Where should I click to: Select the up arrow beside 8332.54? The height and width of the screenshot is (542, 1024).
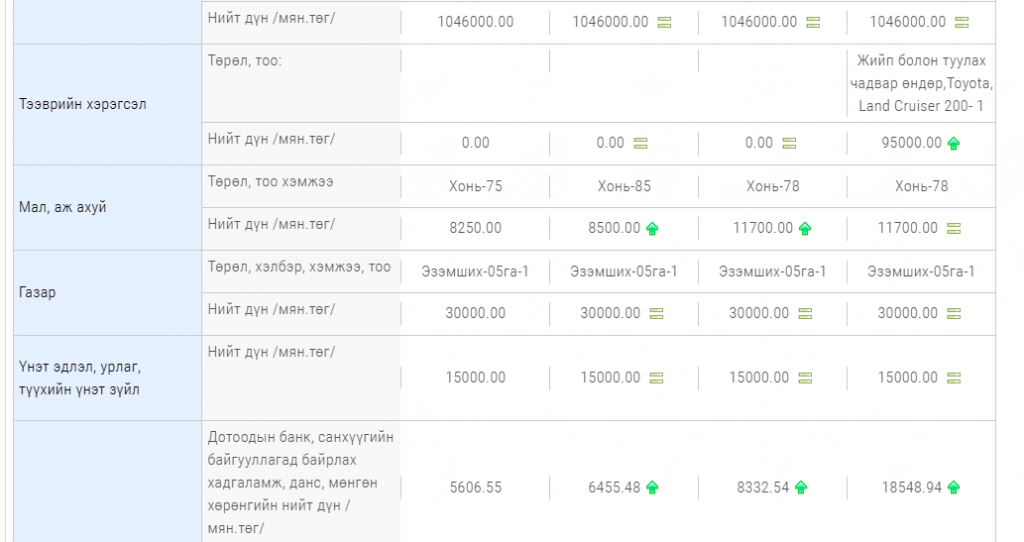tap(801, 488)
